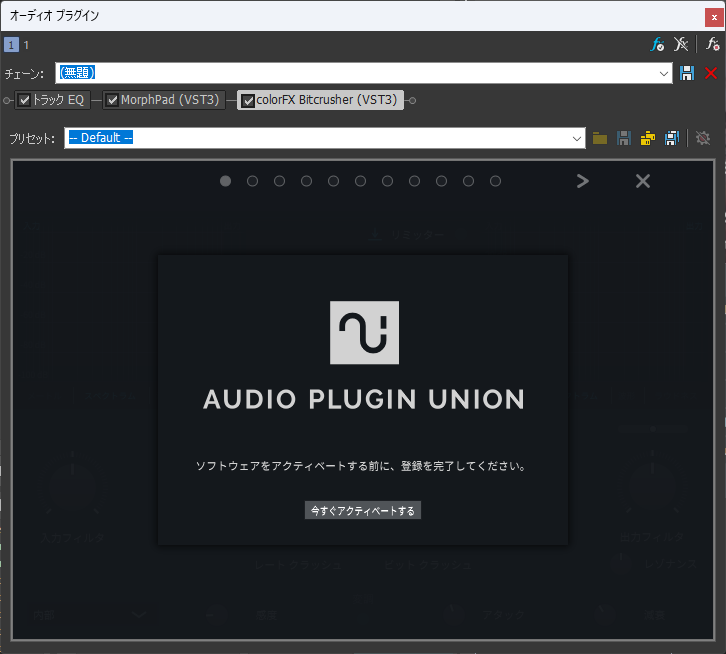This screenshot has height=654, width=726.
Task: Click the blue track number 1 badge
Action: click(11, 45)
